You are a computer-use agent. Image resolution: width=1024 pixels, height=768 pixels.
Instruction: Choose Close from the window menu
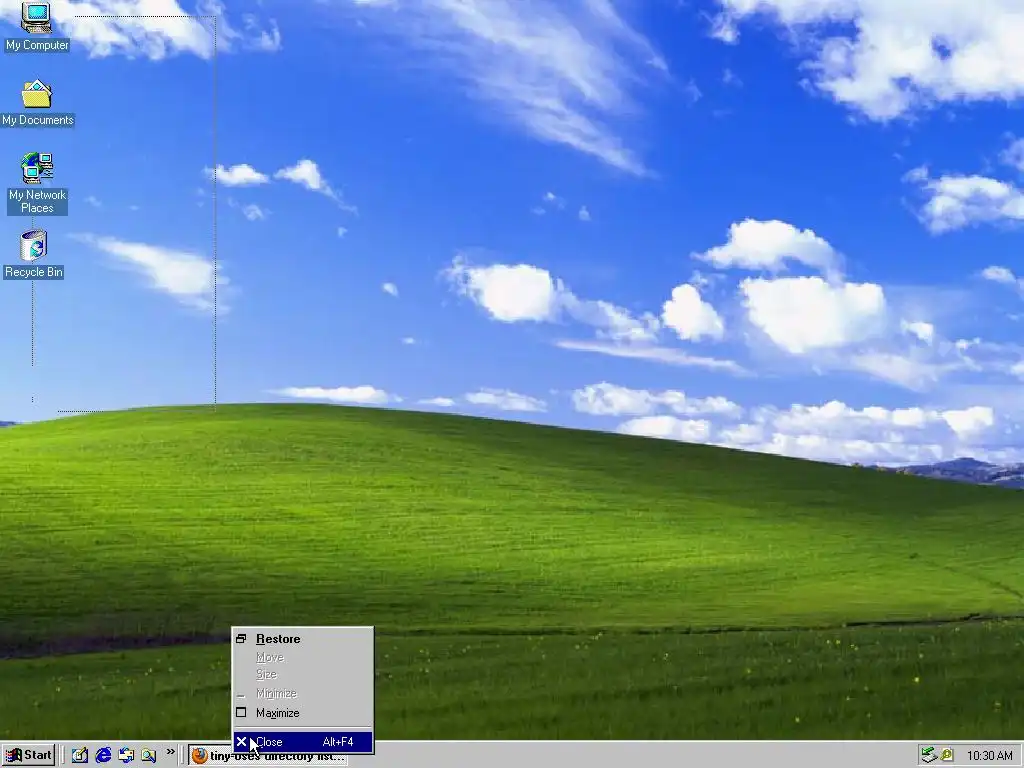tap(303, 742)
